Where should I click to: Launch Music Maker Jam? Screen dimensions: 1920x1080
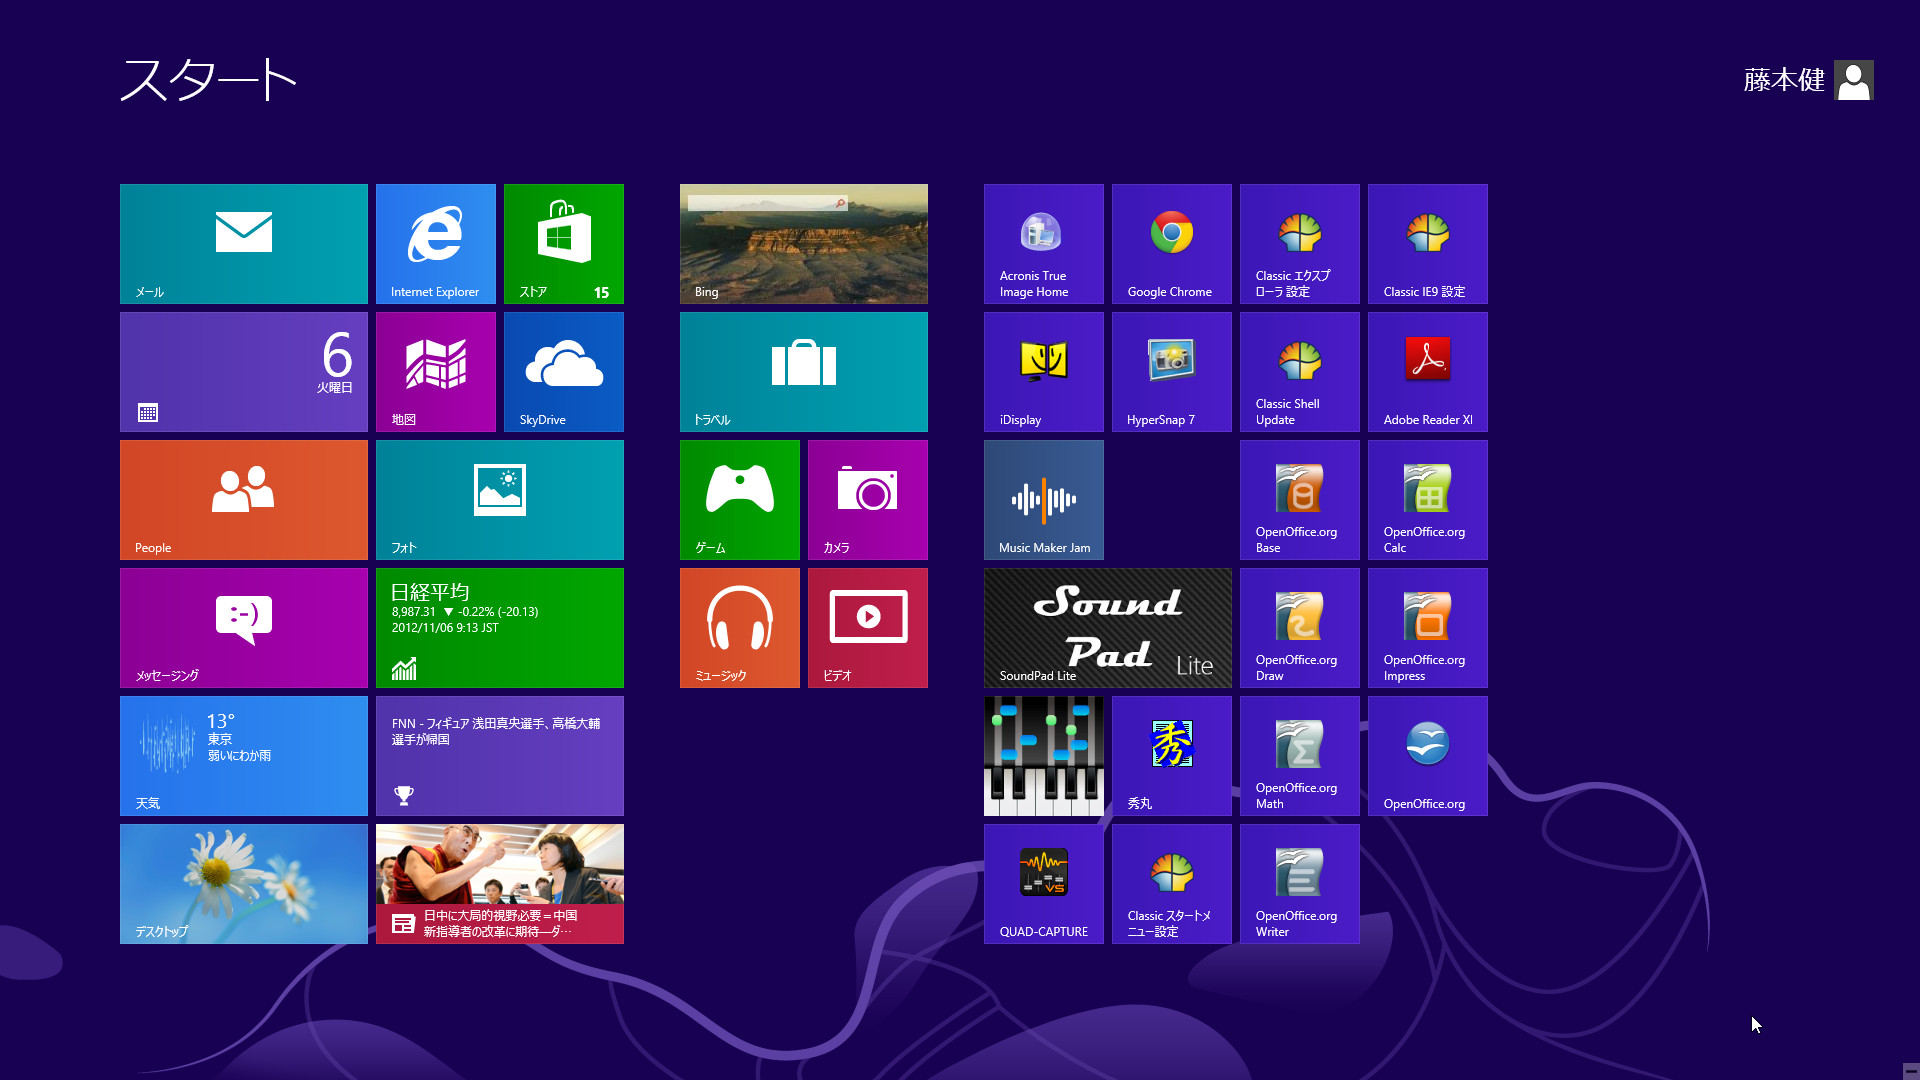tap(1044, 500)
